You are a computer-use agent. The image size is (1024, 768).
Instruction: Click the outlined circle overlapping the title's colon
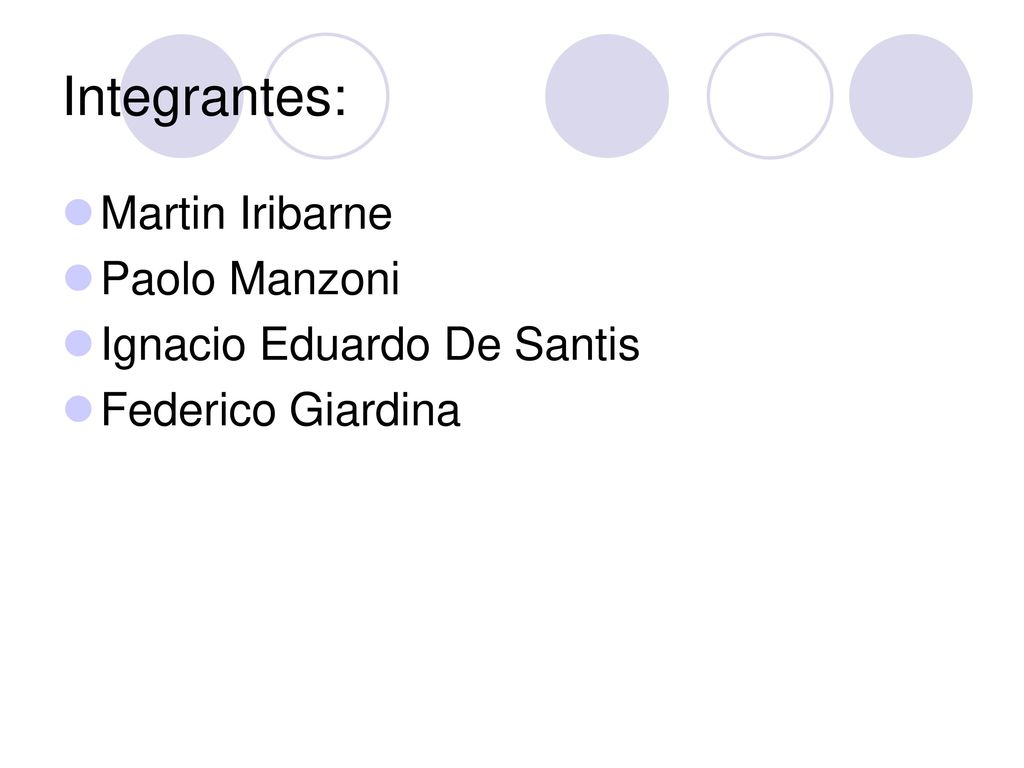coord(326,96)
